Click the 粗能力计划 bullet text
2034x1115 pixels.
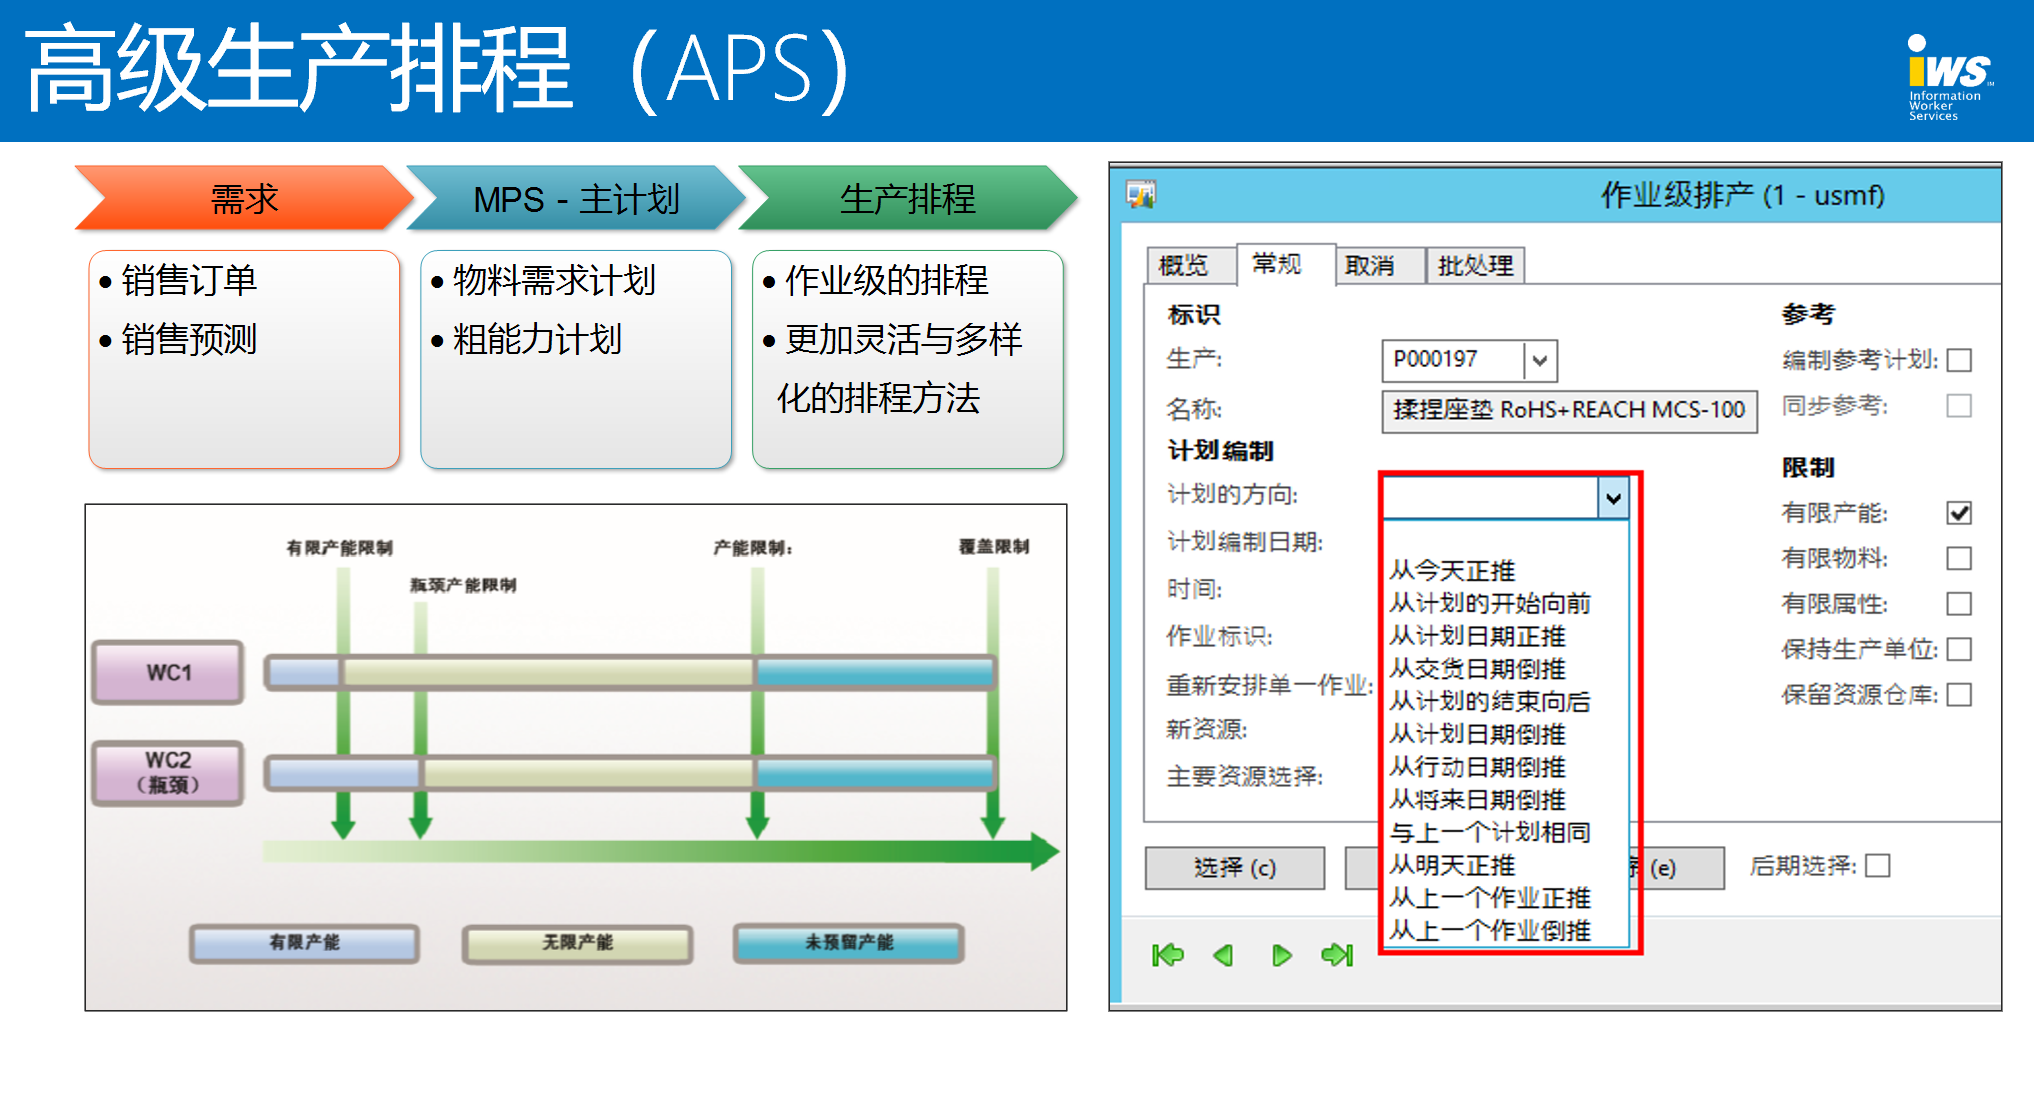[537, 340]
